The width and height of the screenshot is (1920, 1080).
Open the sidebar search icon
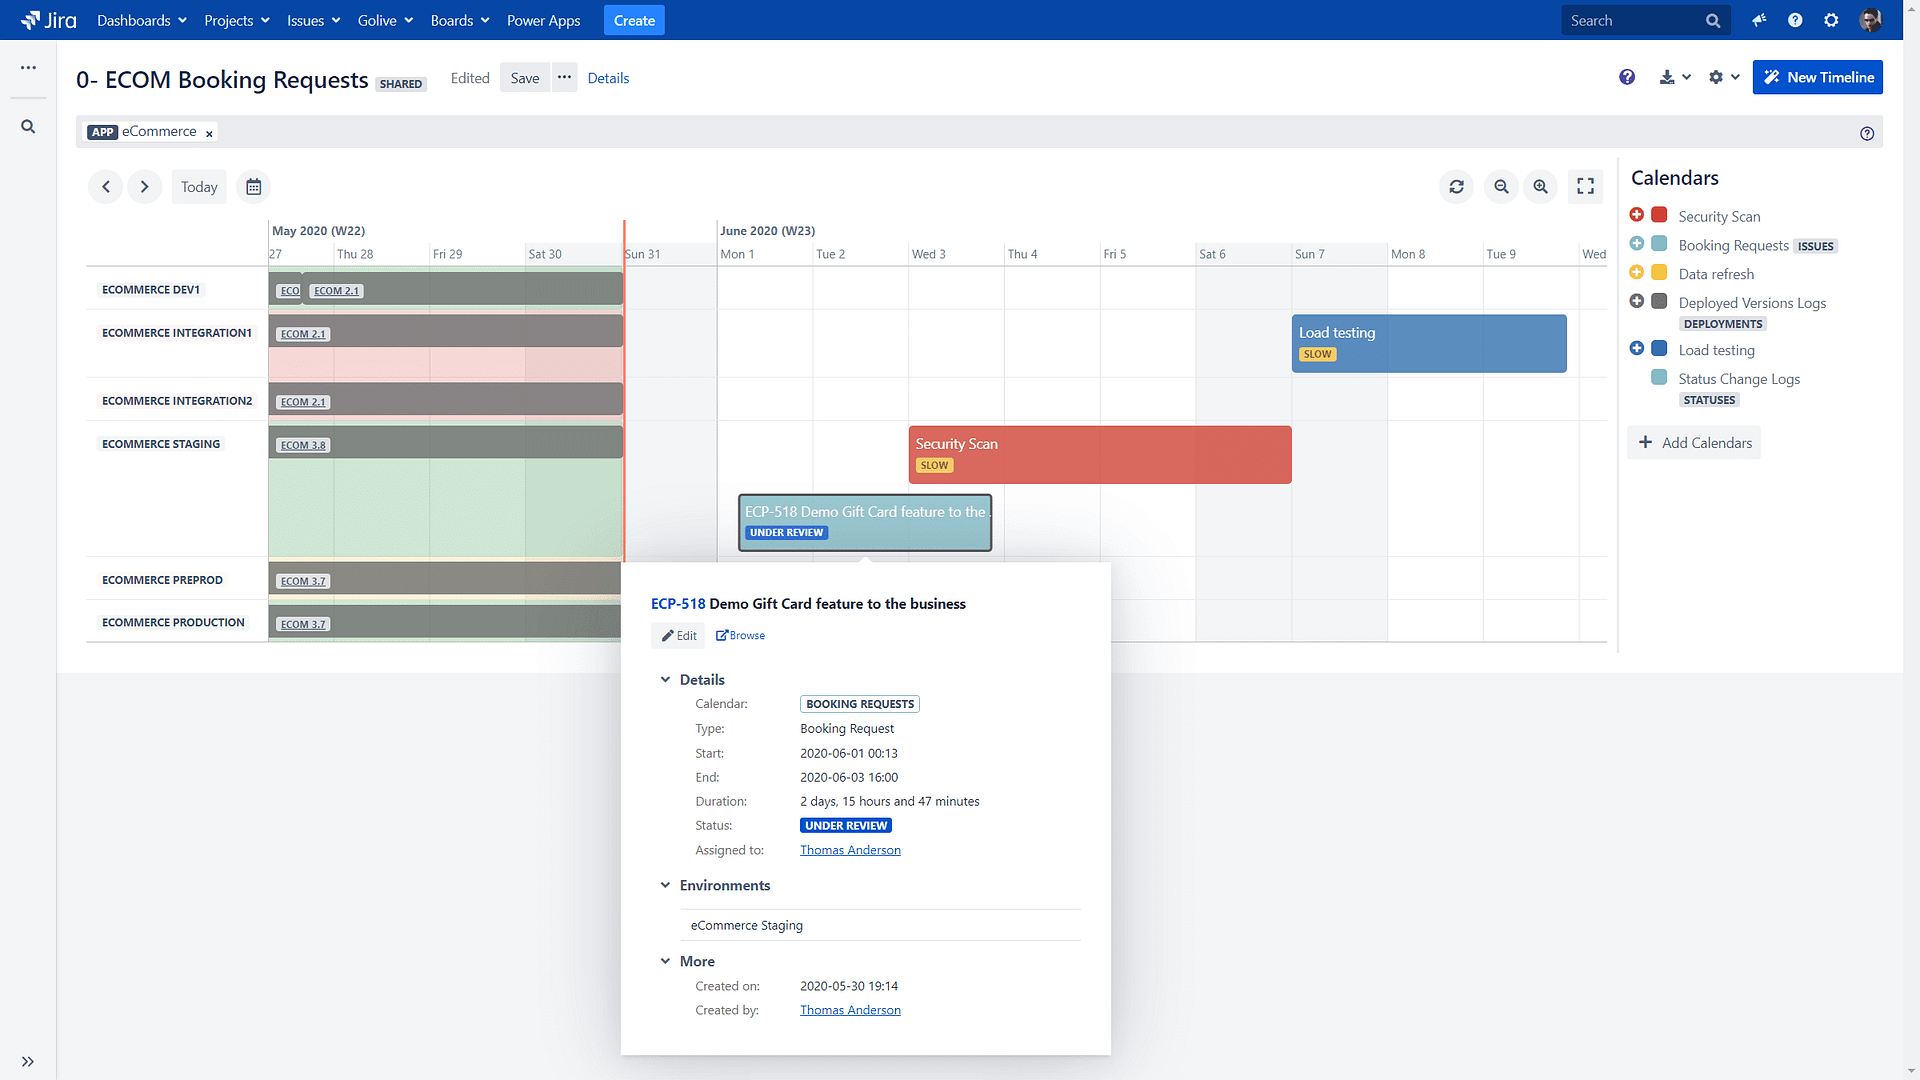[27, 126]
